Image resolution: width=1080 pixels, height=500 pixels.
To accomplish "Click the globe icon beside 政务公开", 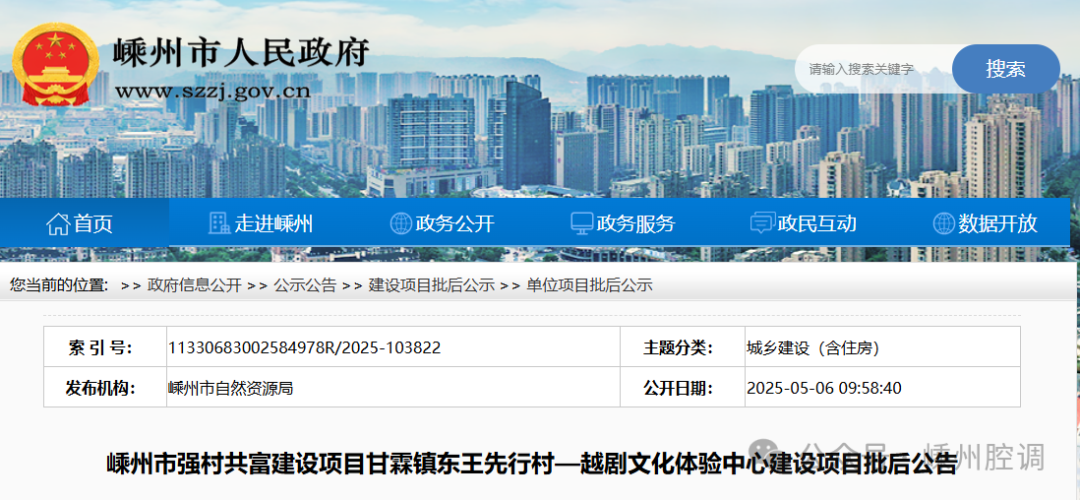I will [x=400, y=224].
